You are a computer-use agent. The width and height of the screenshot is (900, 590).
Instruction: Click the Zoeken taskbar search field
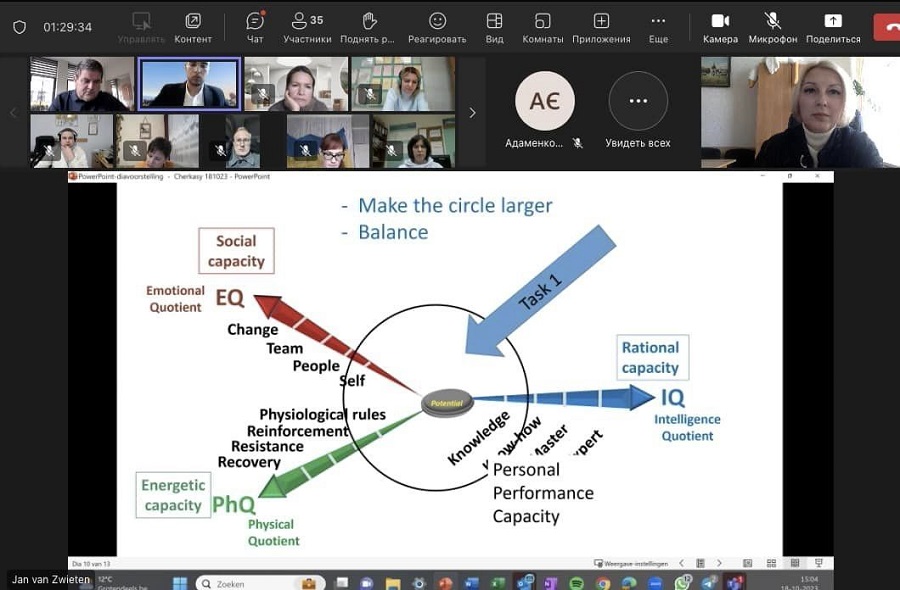click(261, 583)
